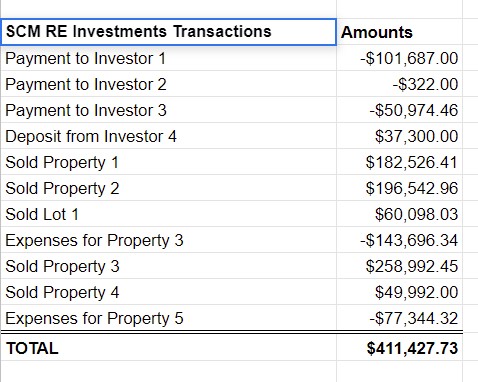
Task: Click the Payment to Investor 1 cell
Action: pos(168,58)
